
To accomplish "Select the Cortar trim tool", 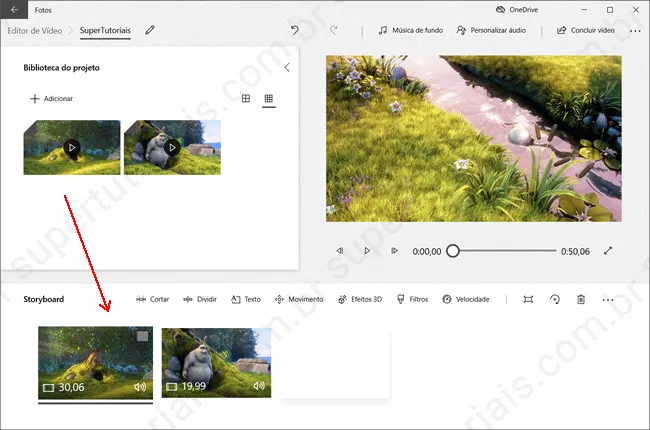I will (153, 299).
